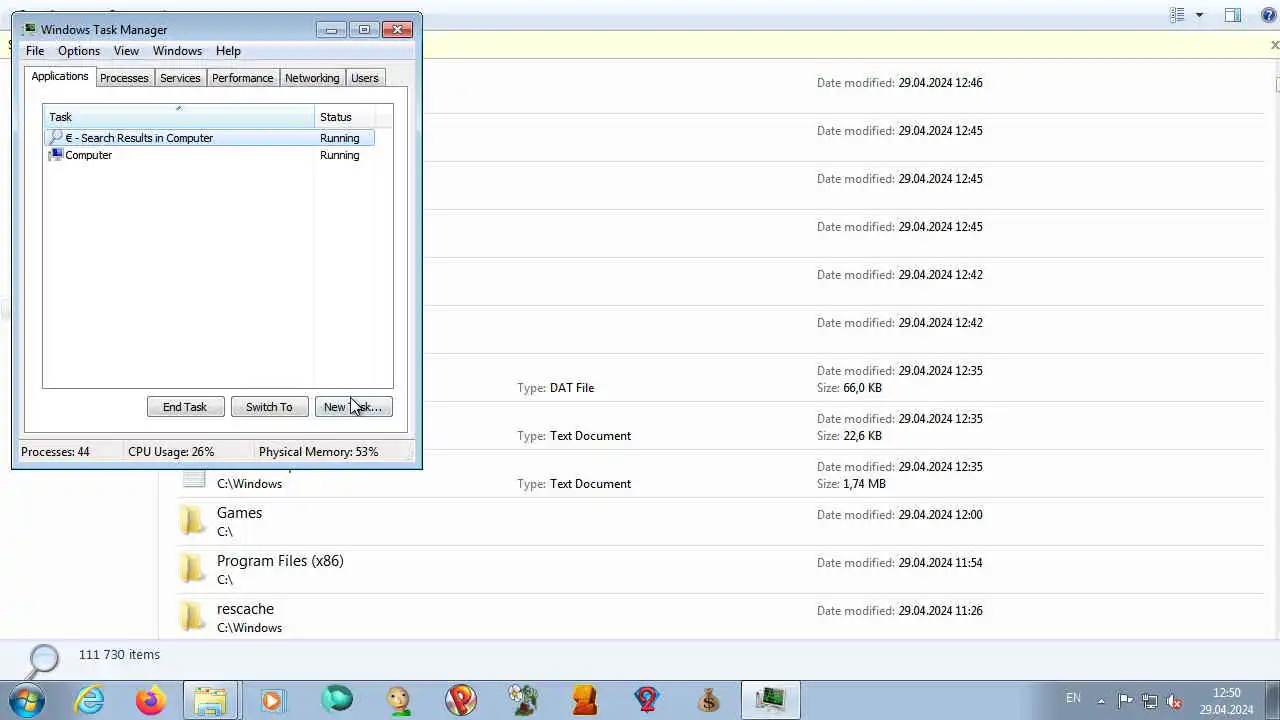Open Firefox from the taskbar
The height and width of the screenshot is (720, 1280).
(x=151, y=700)
